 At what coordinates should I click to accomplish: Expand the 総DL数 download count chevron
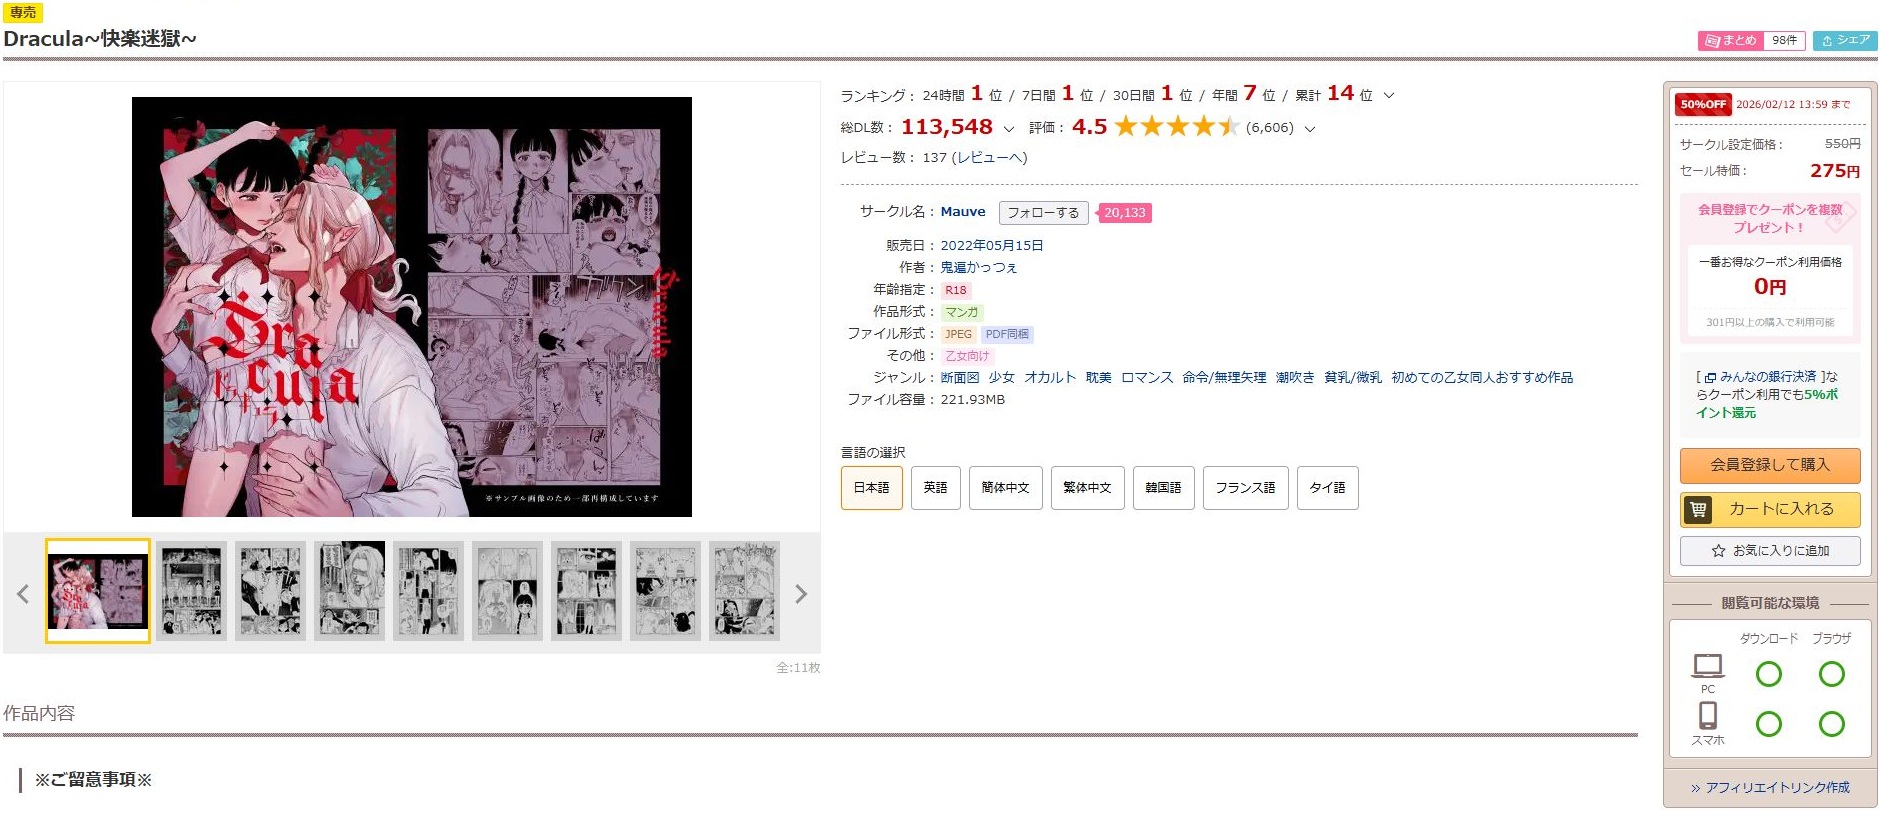click(x=1008, y=128)
